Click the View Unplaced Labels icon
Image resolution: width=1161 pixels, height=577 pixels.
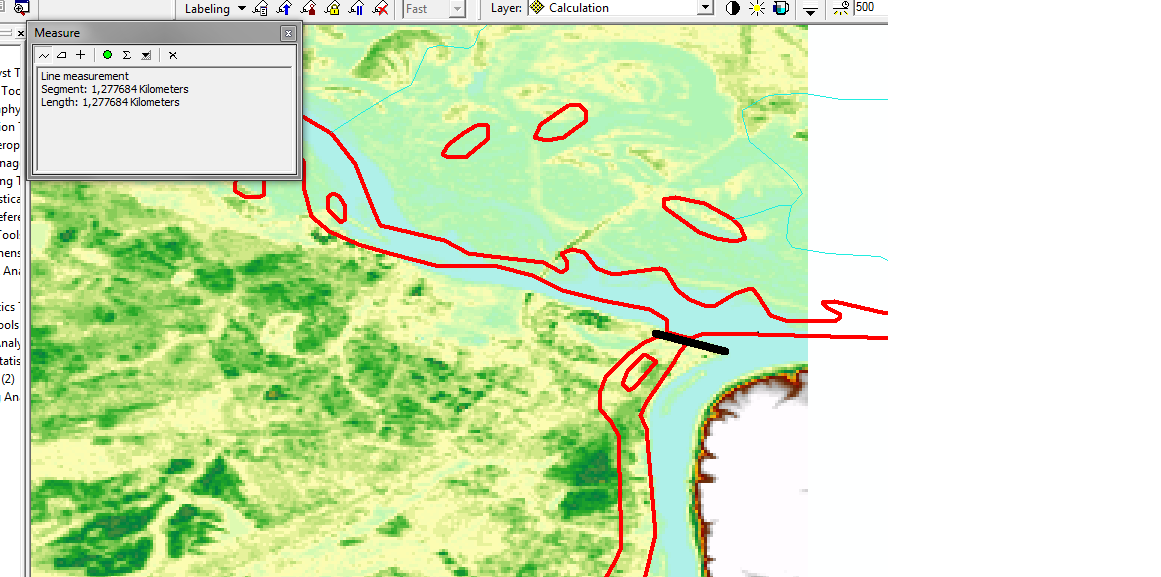coord(381,9)
